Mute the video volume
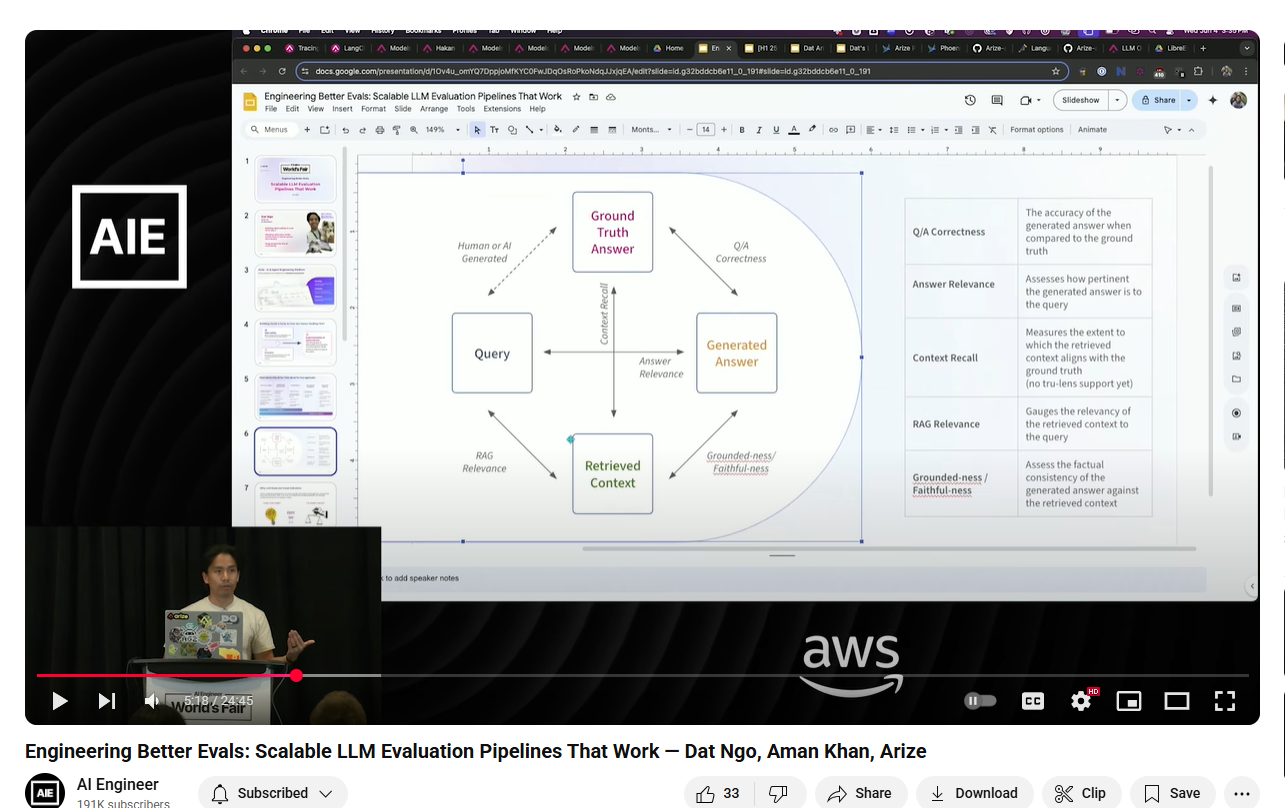Screen dimensions: 1285x808 (x=152, y=701)
